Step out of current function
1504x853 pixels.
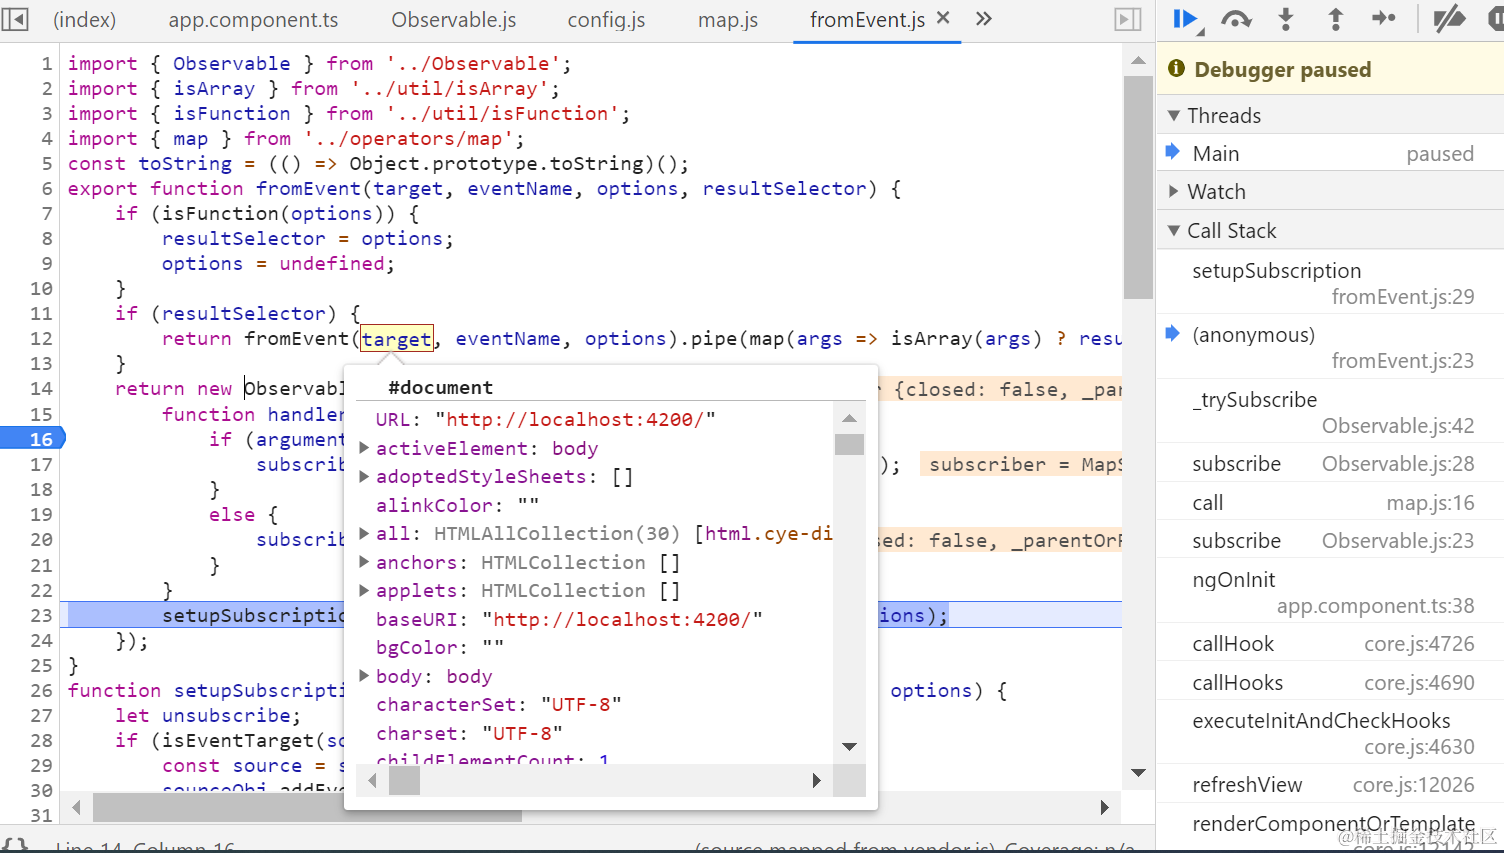1335,19
